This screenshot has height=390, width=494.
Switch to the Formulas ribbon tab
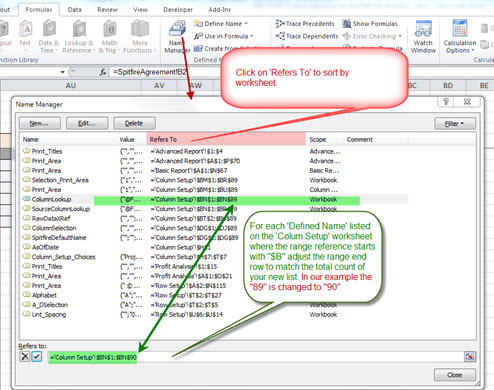point(39,10)
